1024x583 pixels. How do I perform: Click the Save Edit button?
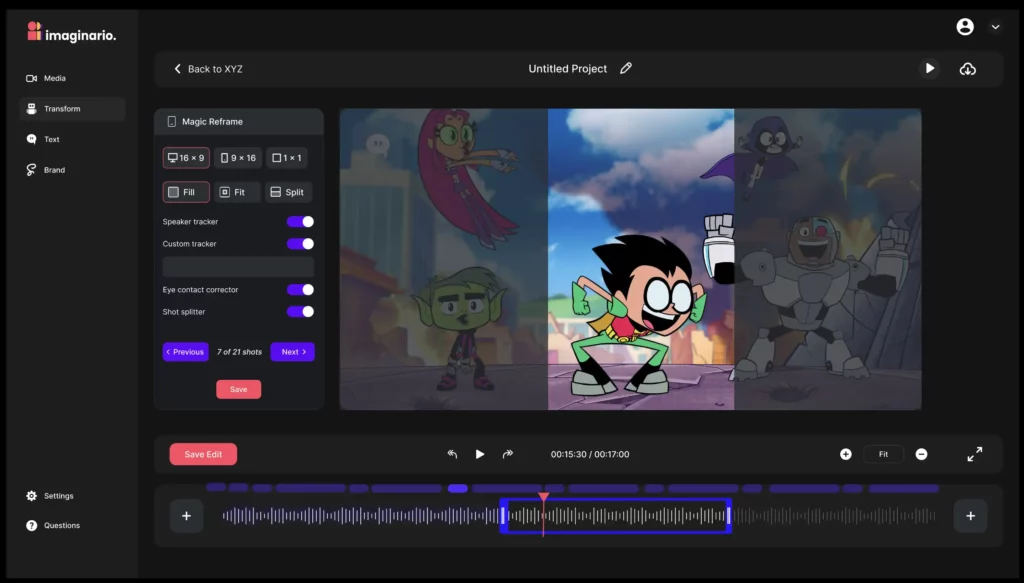click(203, 454)
